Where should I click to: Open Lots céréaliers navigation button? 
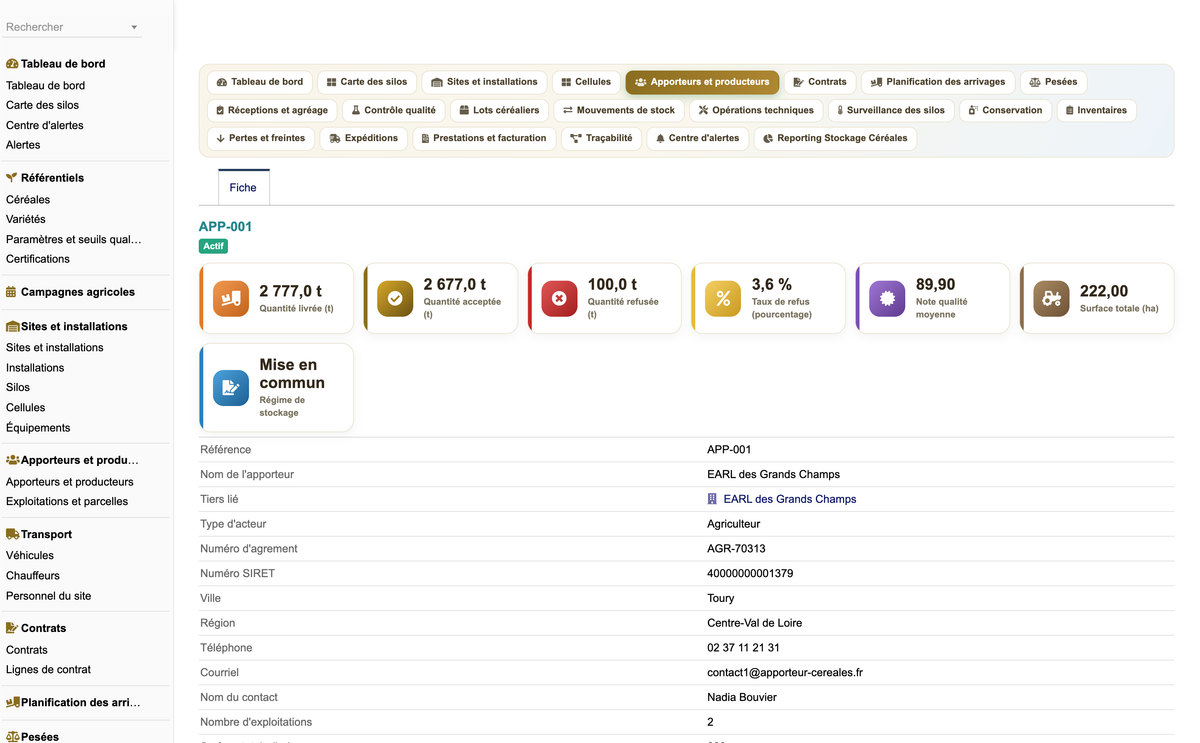click(499, 110)
